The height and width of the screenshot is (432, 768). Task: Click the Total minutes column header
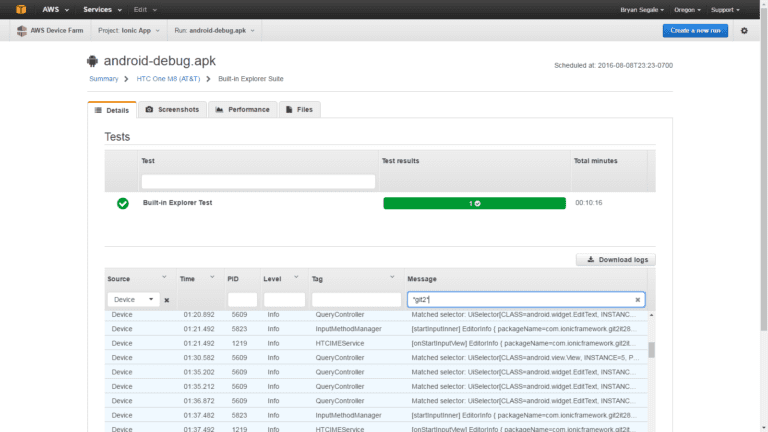(x=596, y=161)
